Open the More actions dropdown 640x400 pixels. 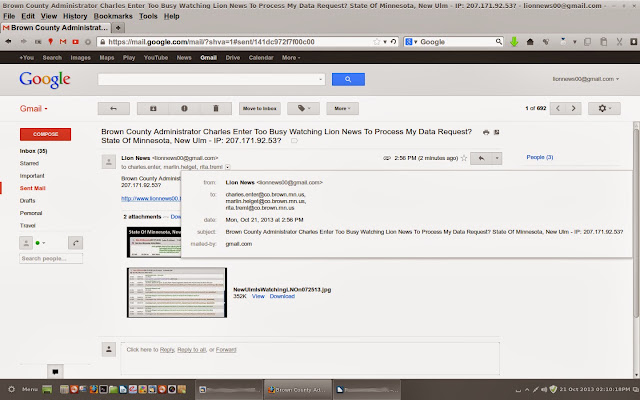342,109
